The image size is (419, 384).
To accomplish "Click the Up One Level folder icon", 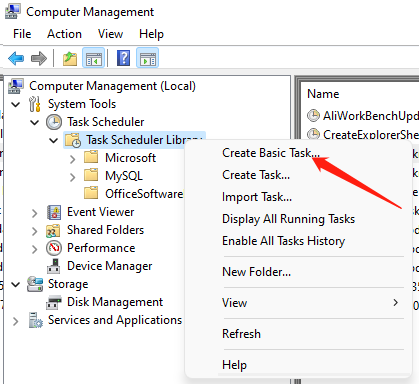I will [70, 59].
